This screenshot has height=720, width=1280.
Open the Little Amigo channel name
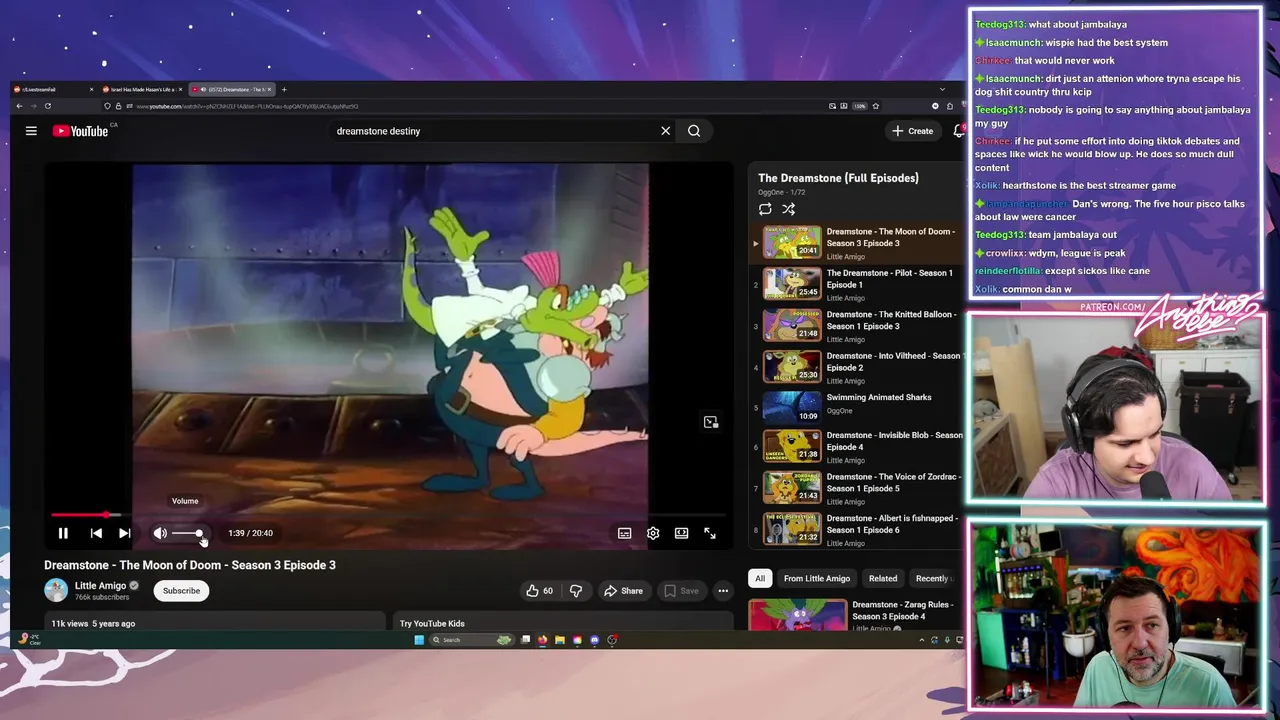tap(101, 586)
